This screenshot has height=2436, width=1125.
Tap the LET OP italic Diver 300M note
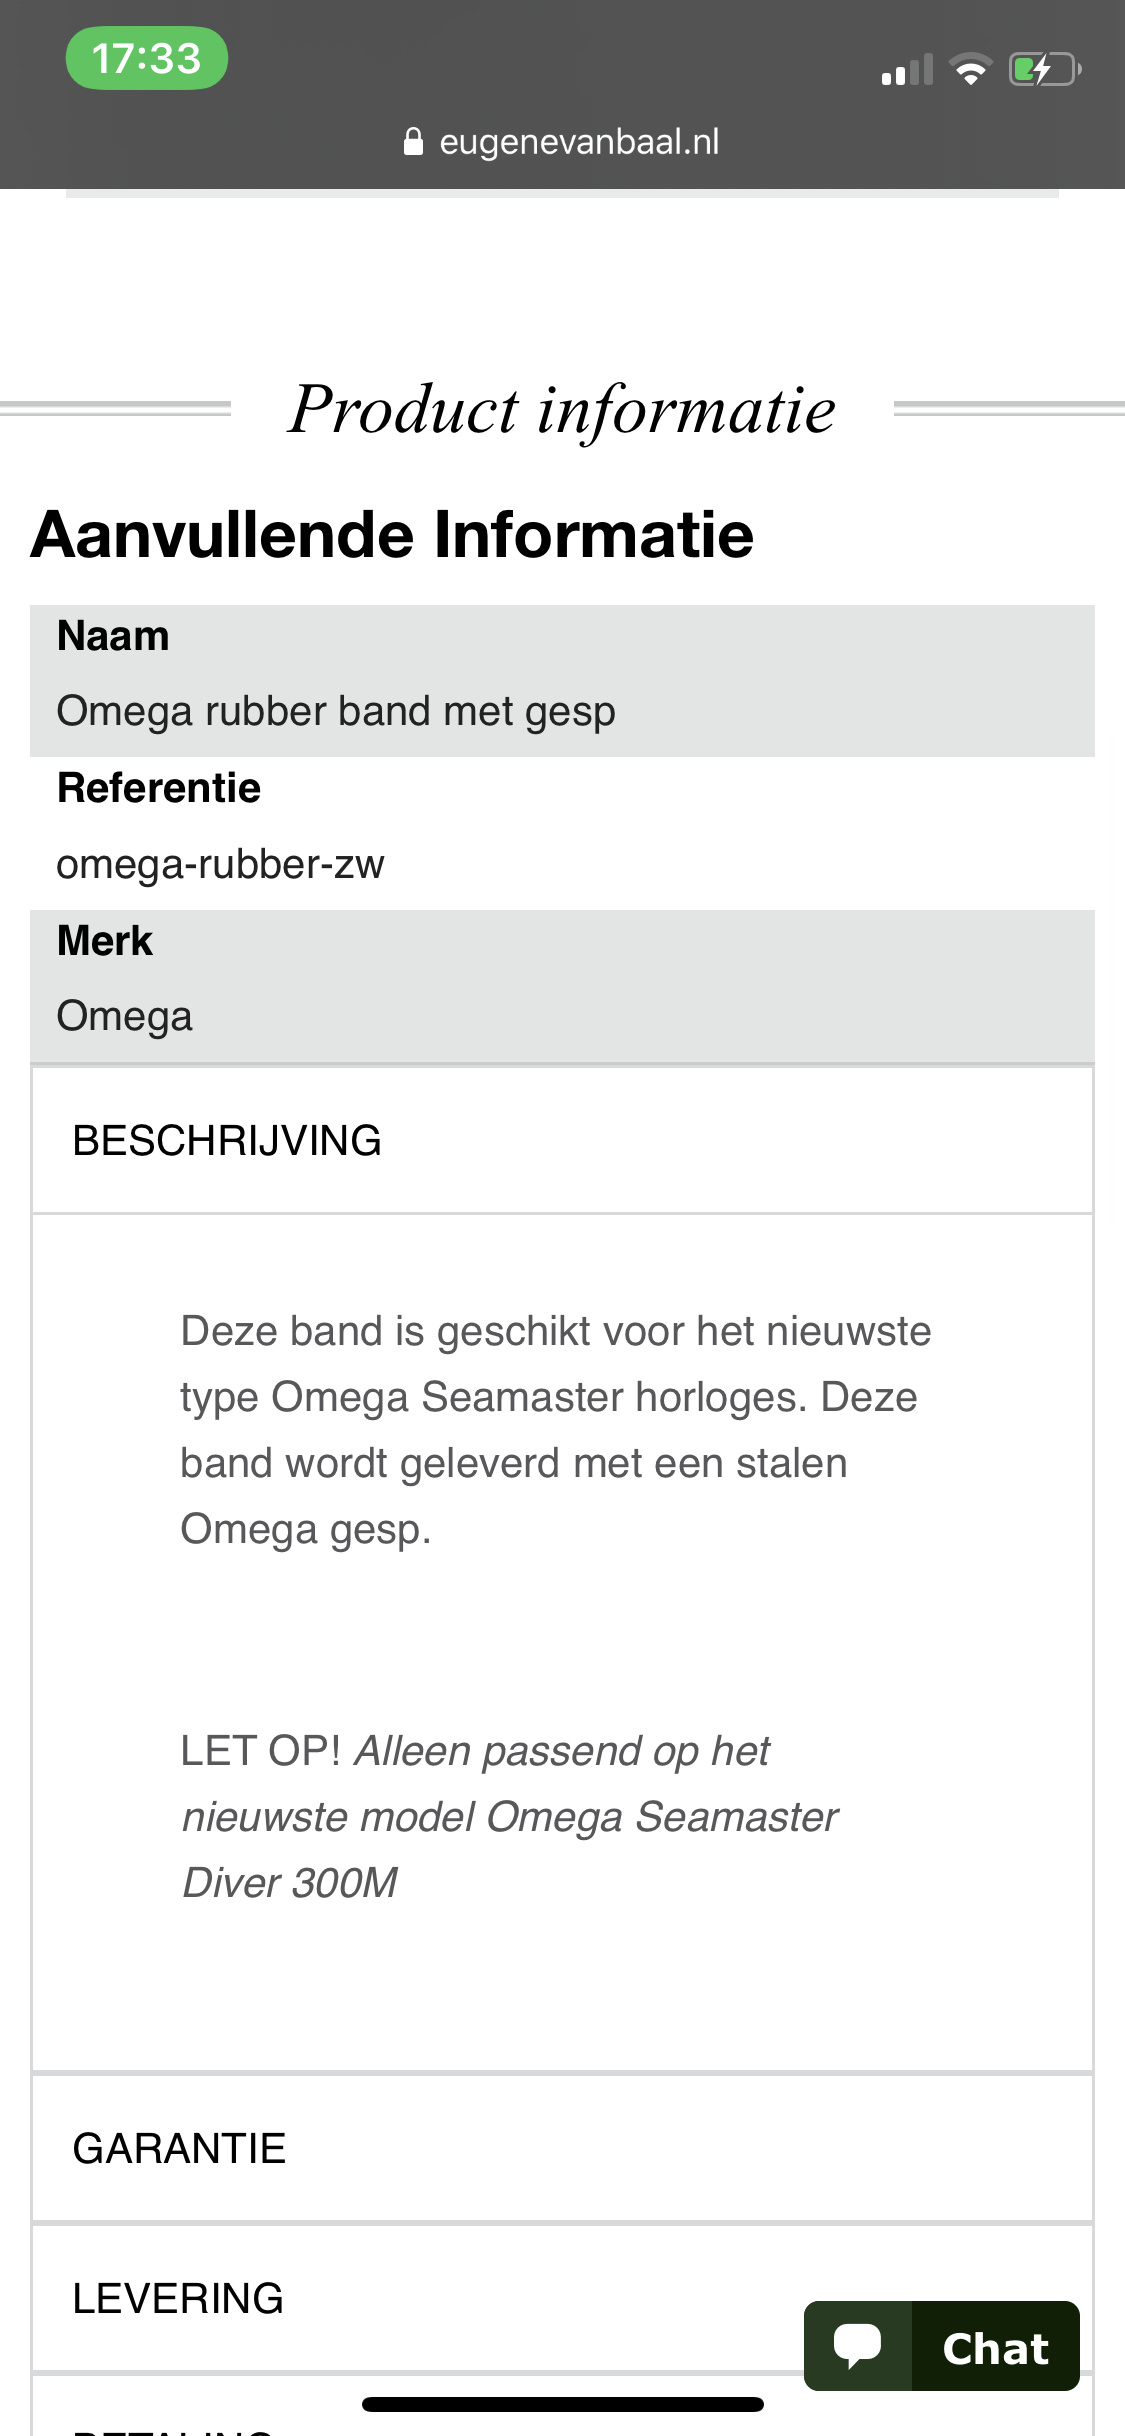coord(510,1817)
